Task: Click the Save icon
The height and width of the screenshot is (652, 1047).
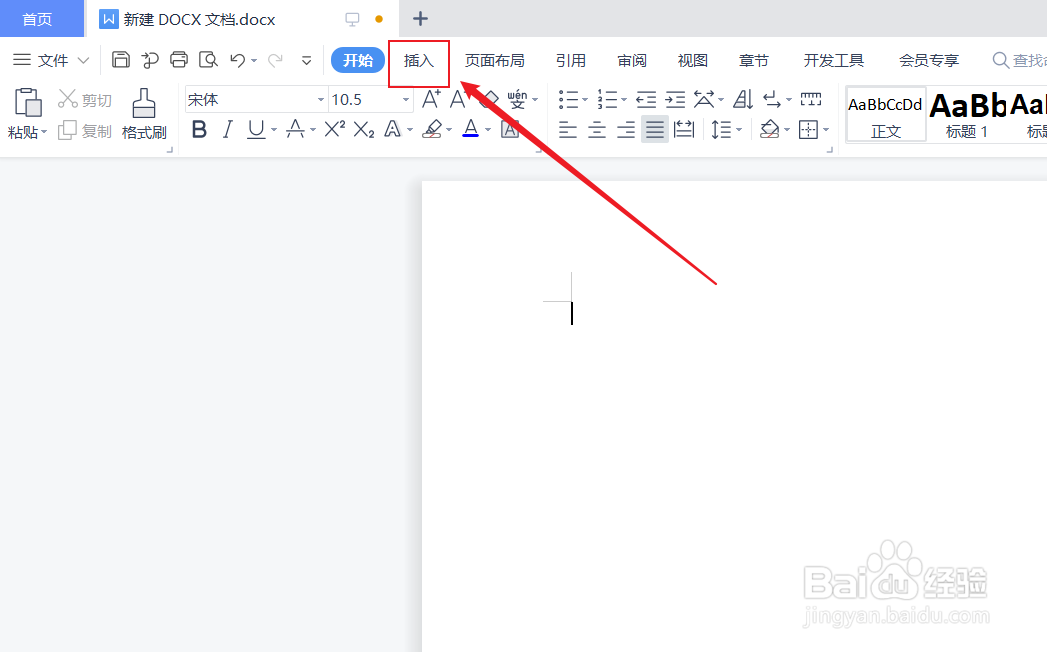Action: click(120, 59)
